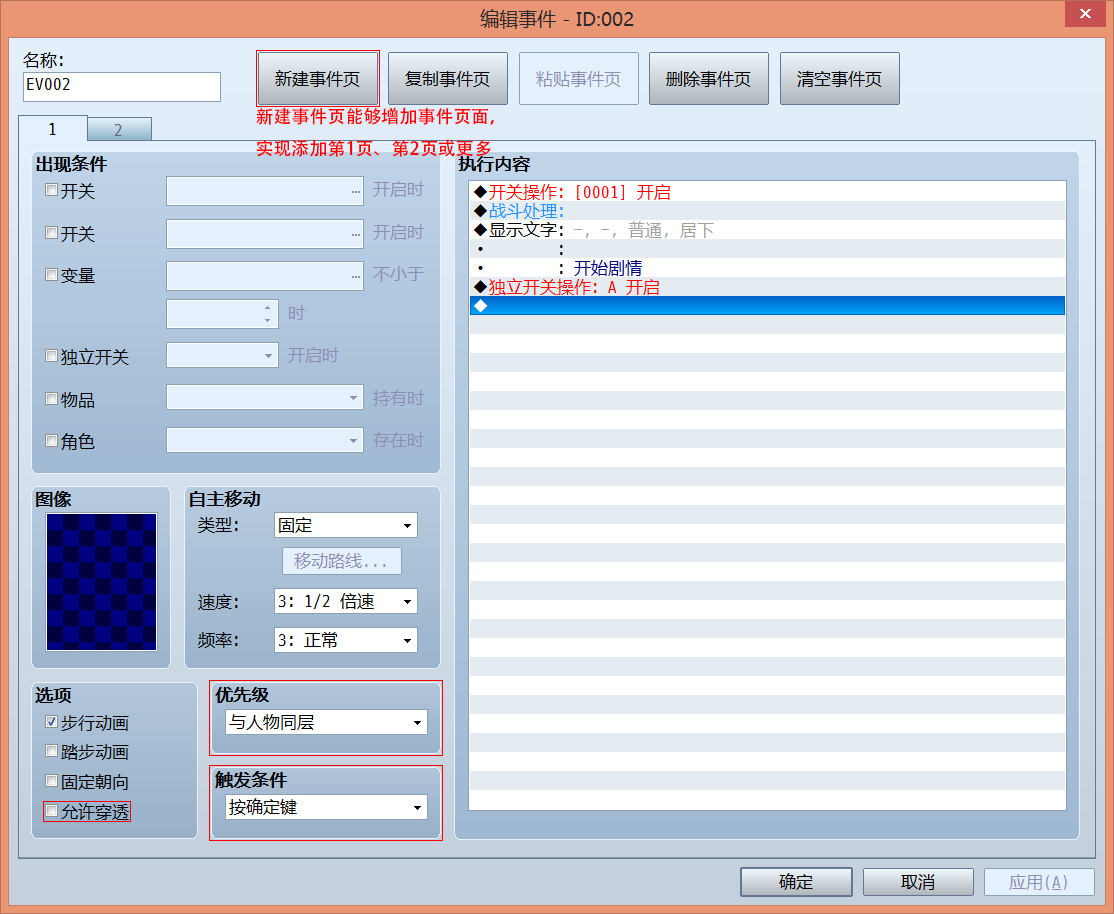Switch to event page tab 1
This screenshot has width=1114, height=914.
pyautogui.click(x=53, y=129)
